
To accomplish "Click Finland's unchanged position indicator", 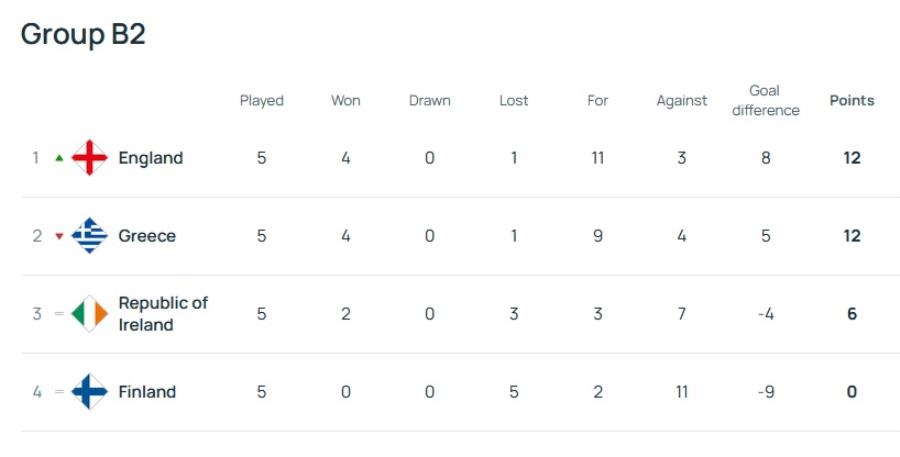I will click(59, 392).
